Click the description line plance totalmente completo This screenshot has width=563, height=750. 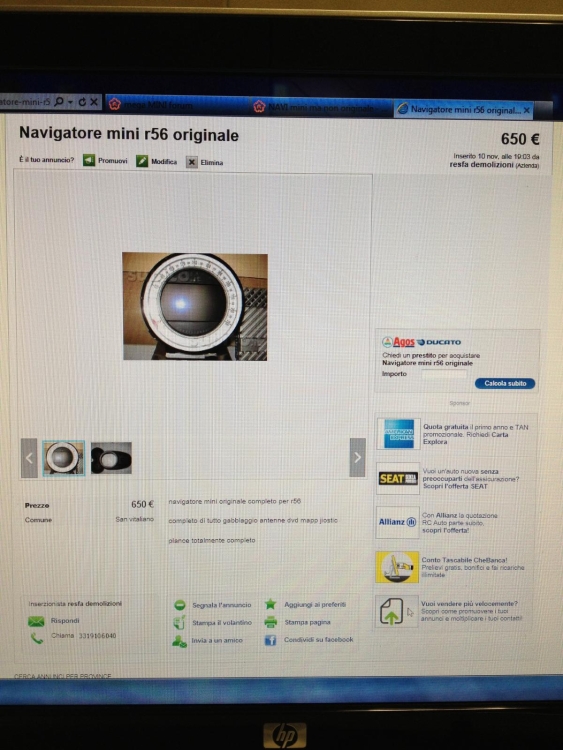point(211,540)
